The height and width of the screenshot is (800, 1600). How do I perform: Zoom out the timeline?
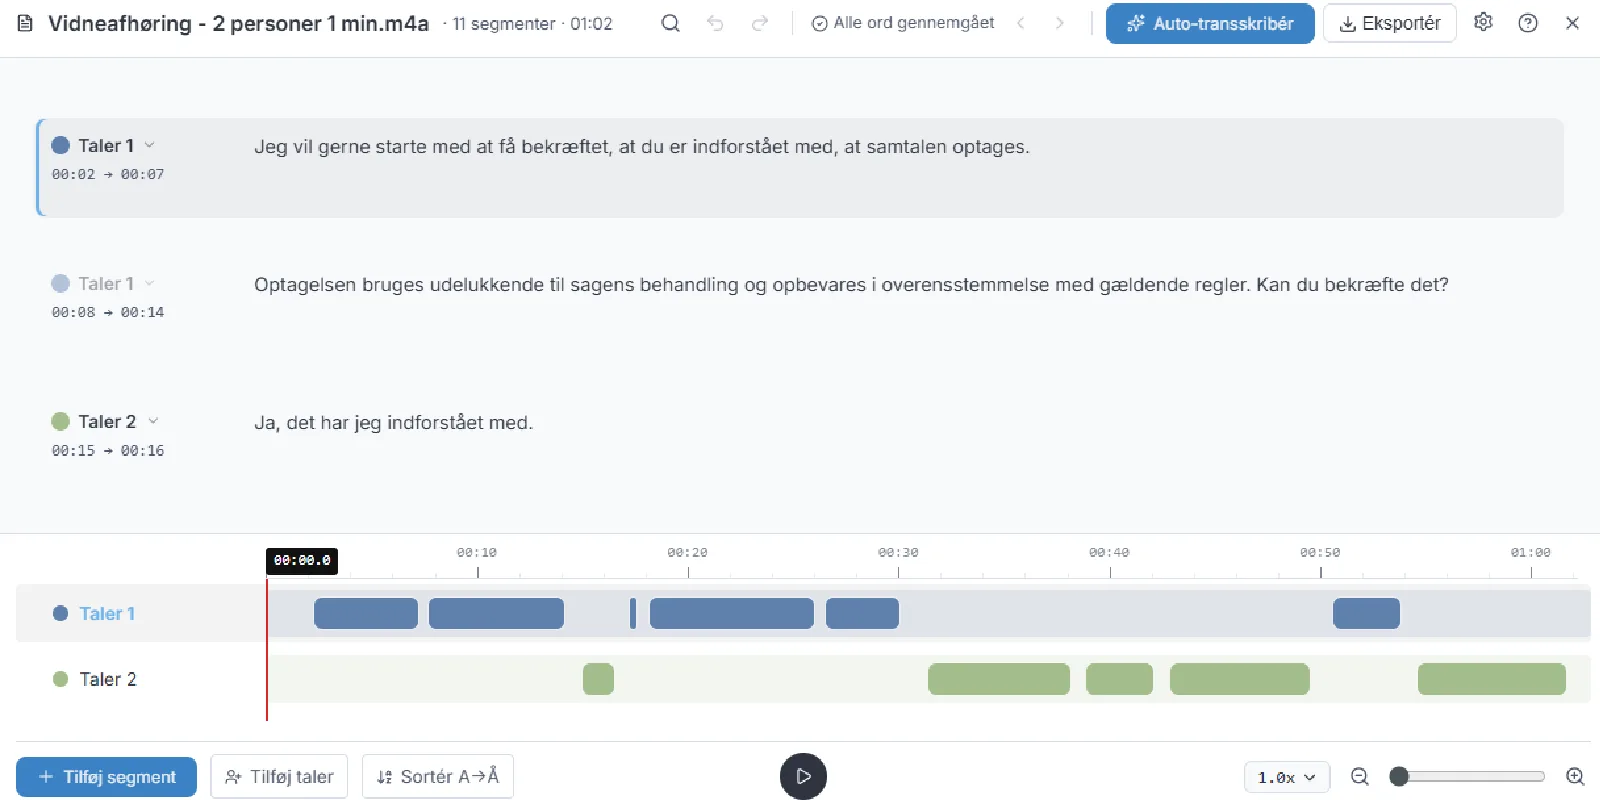click(x=1360, y=776)
